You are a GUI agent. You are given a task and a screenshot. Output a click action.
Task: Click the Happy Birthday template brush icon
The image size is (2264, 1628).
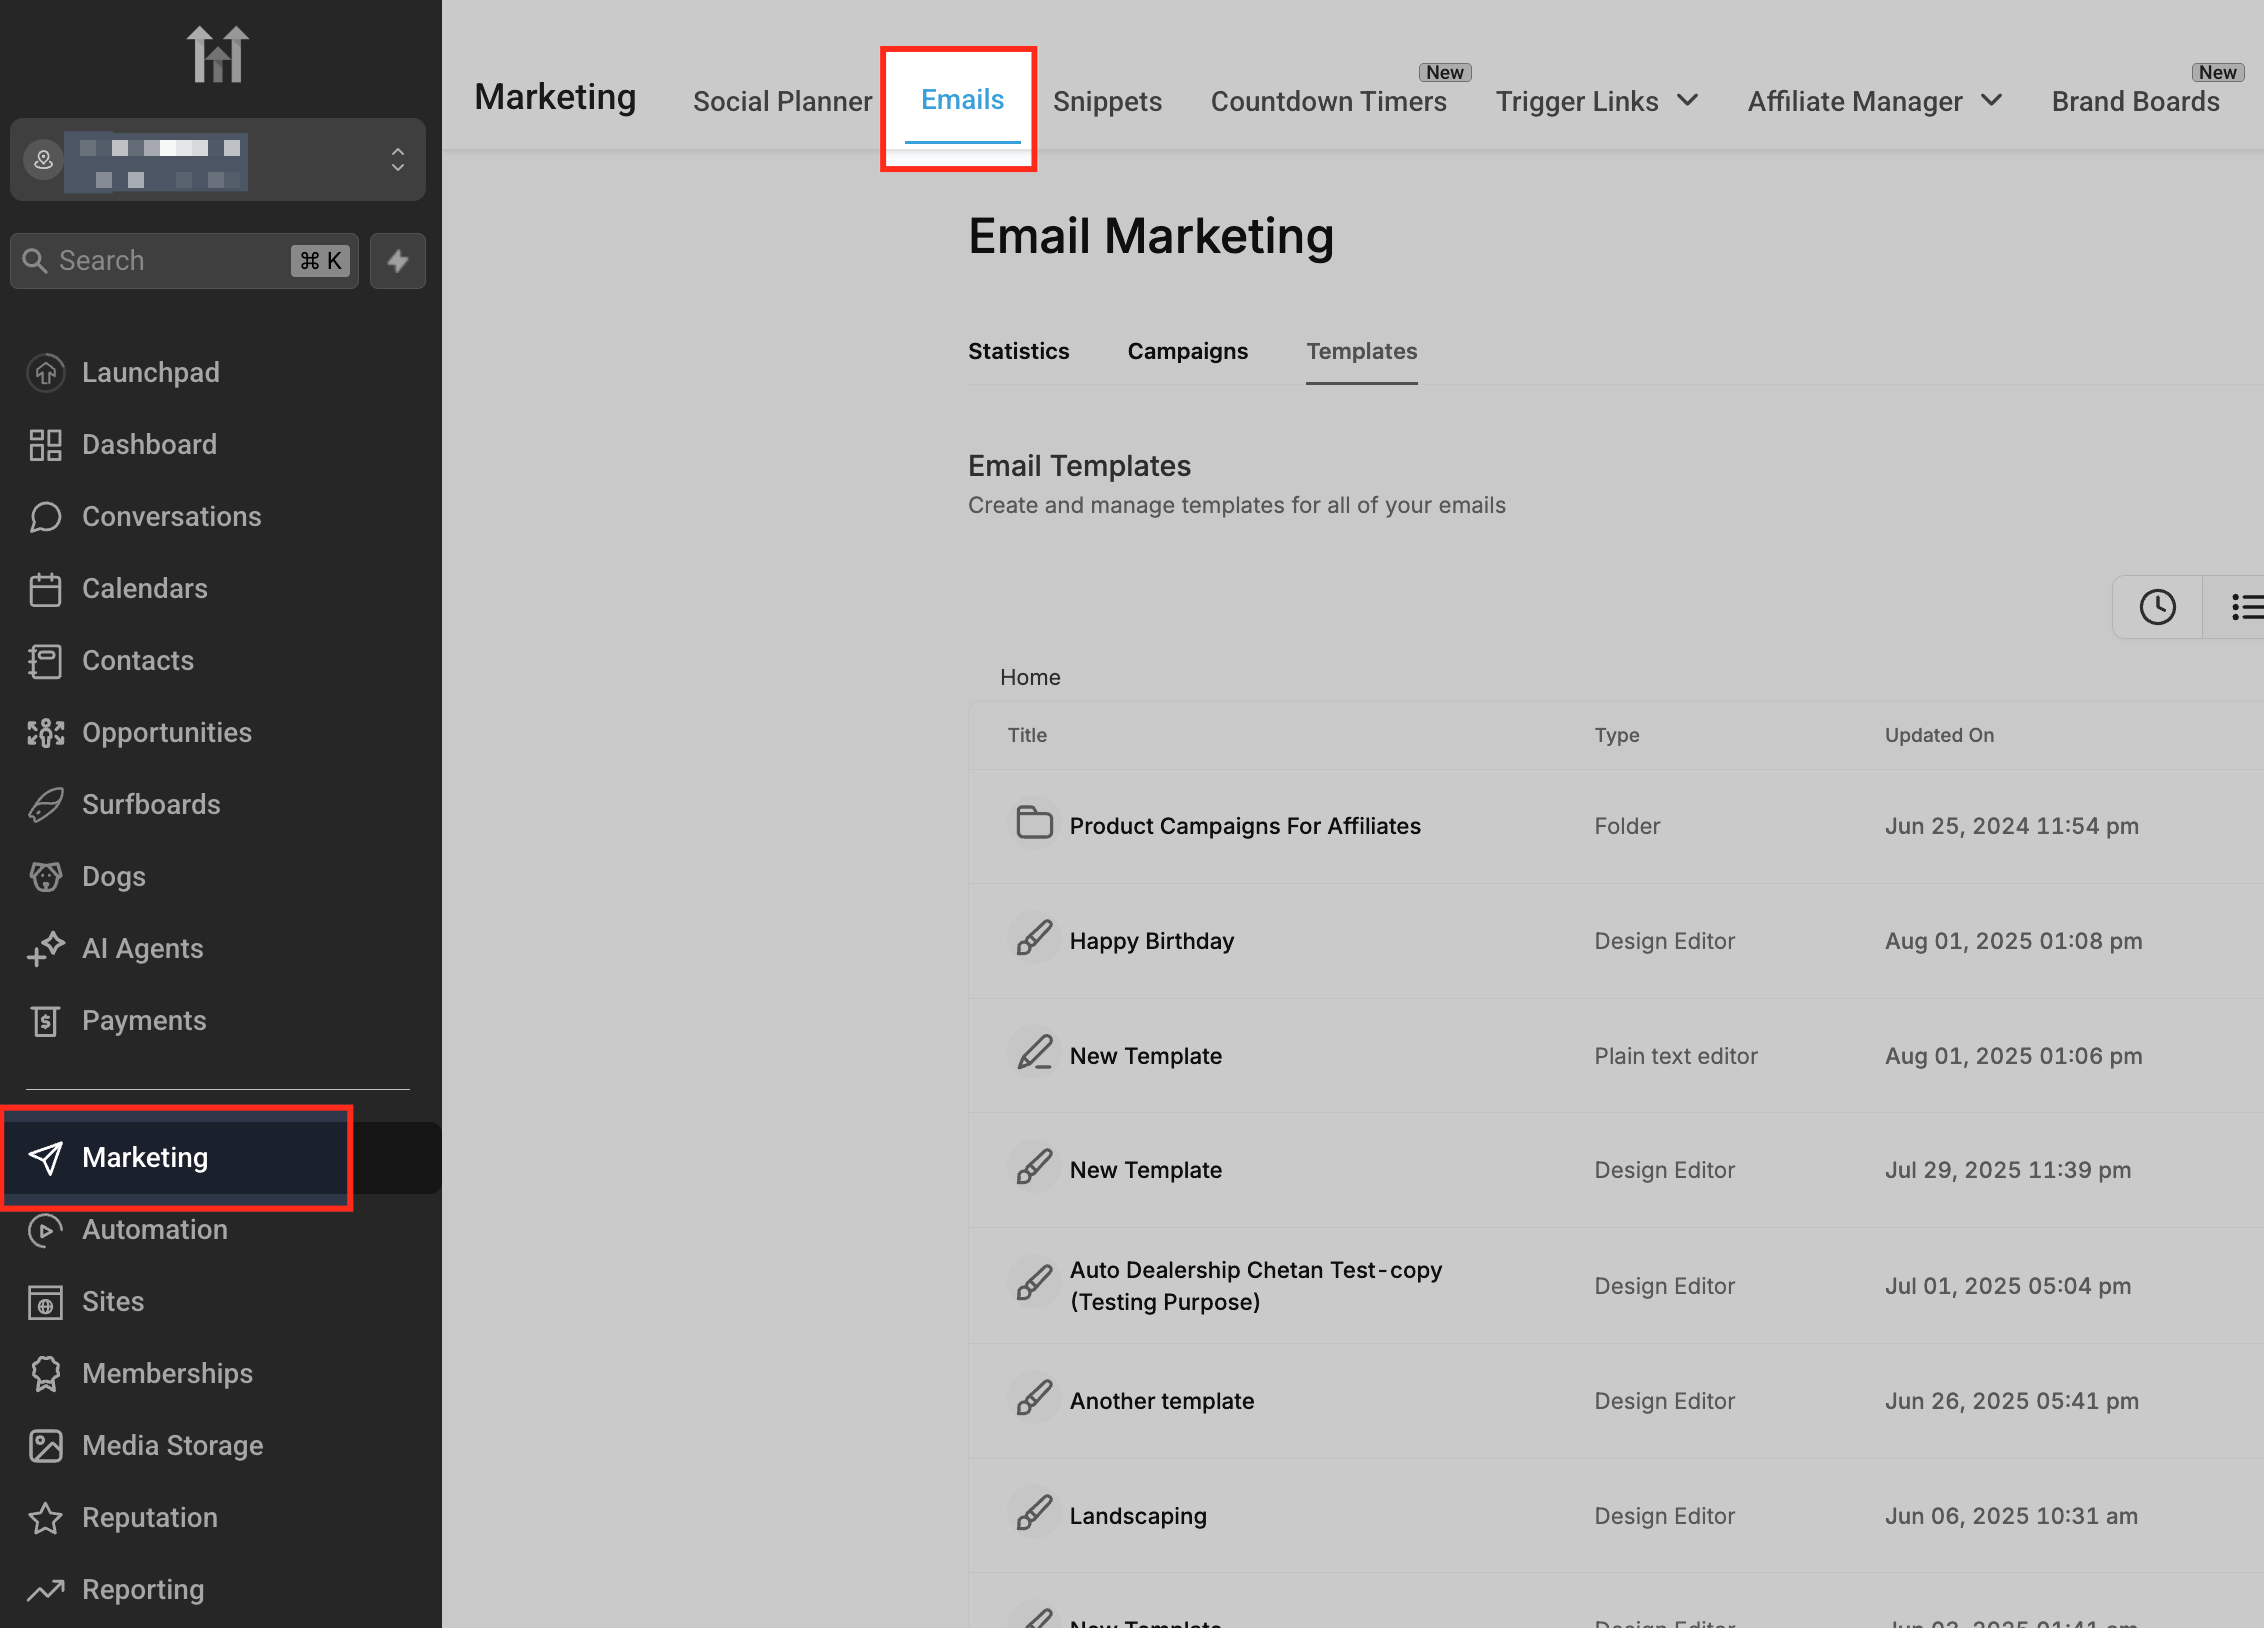click(1034, 940)
